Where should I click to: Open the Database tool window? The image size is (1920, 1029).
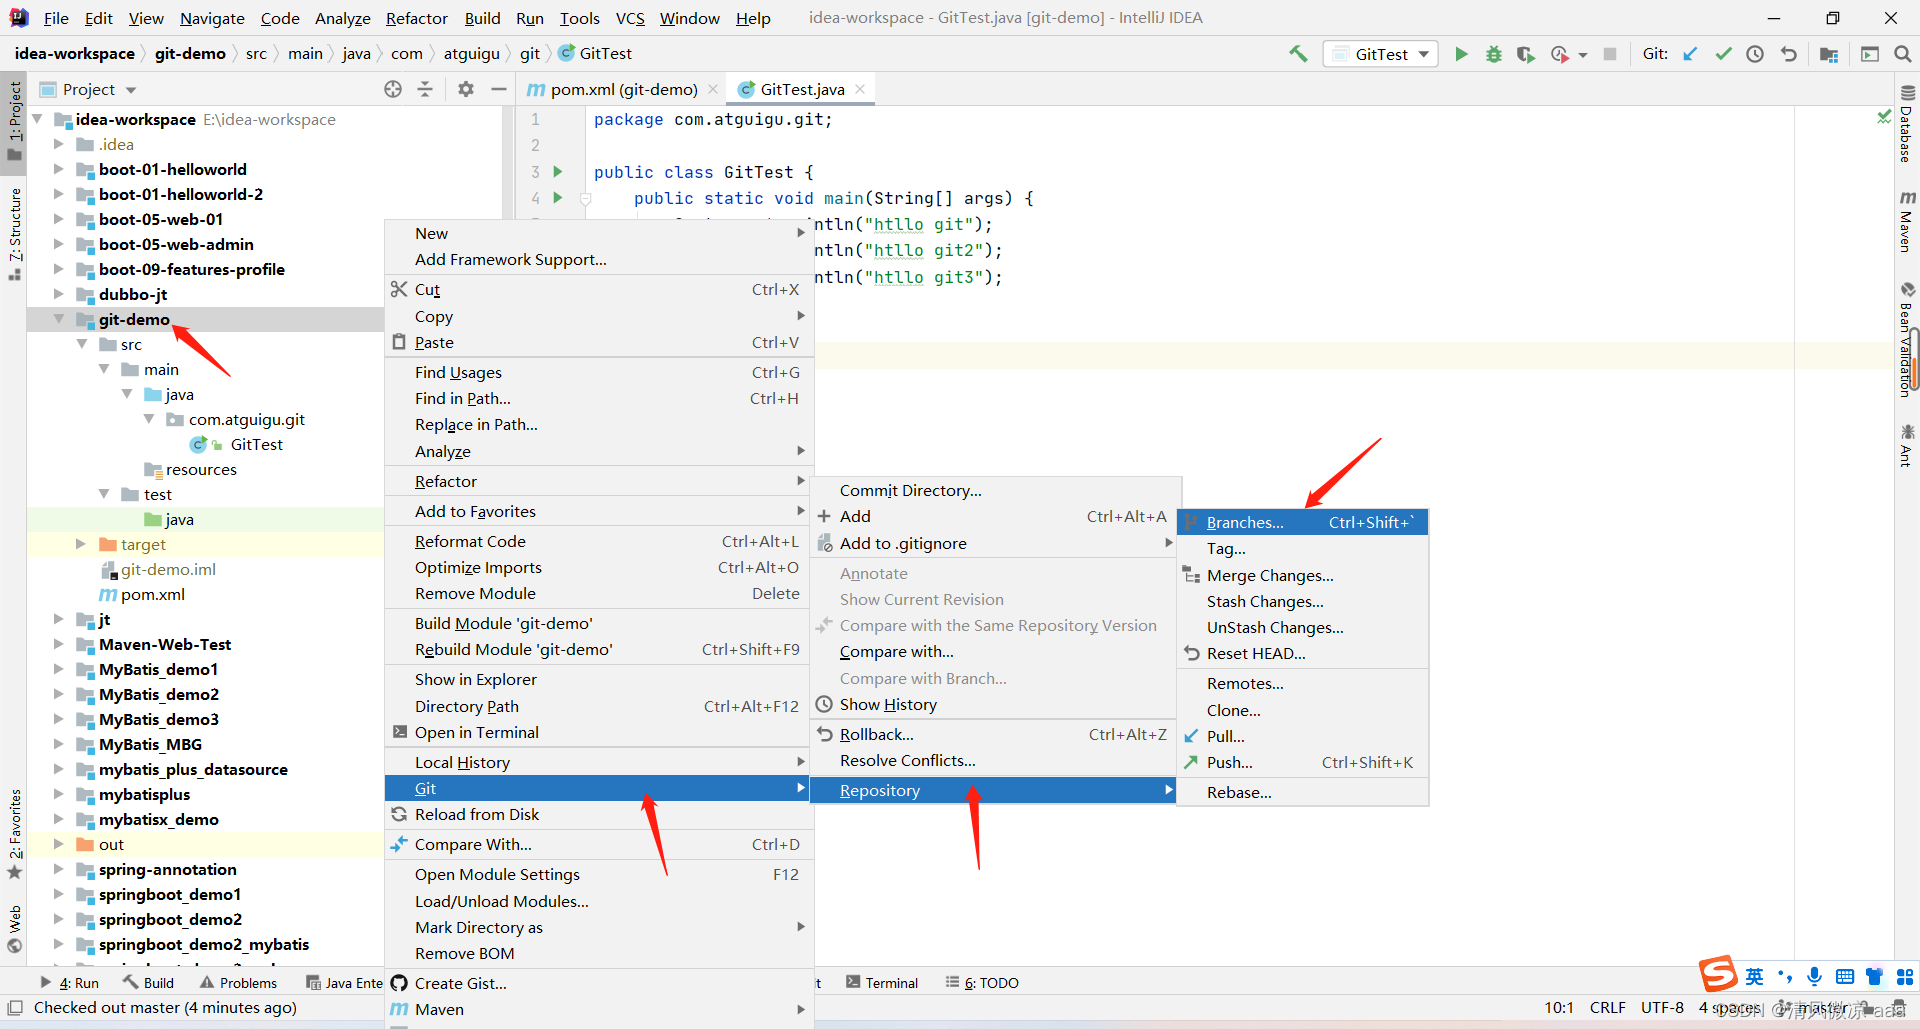(1907, 123)
